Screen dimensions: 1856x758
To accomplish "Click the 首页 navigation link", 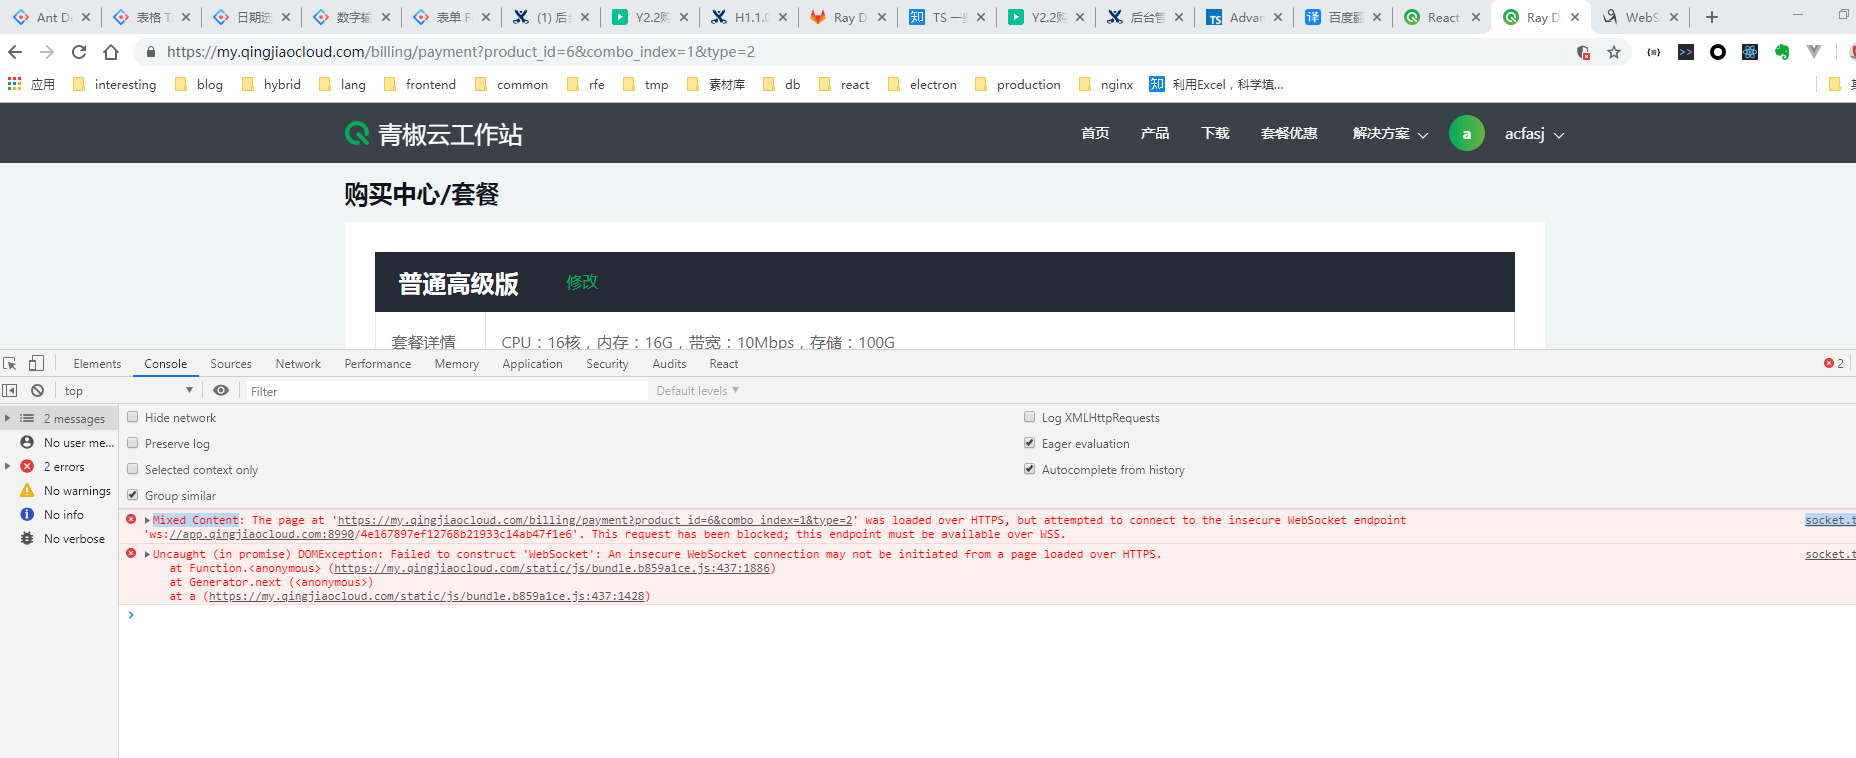I will coord(1095,133).
